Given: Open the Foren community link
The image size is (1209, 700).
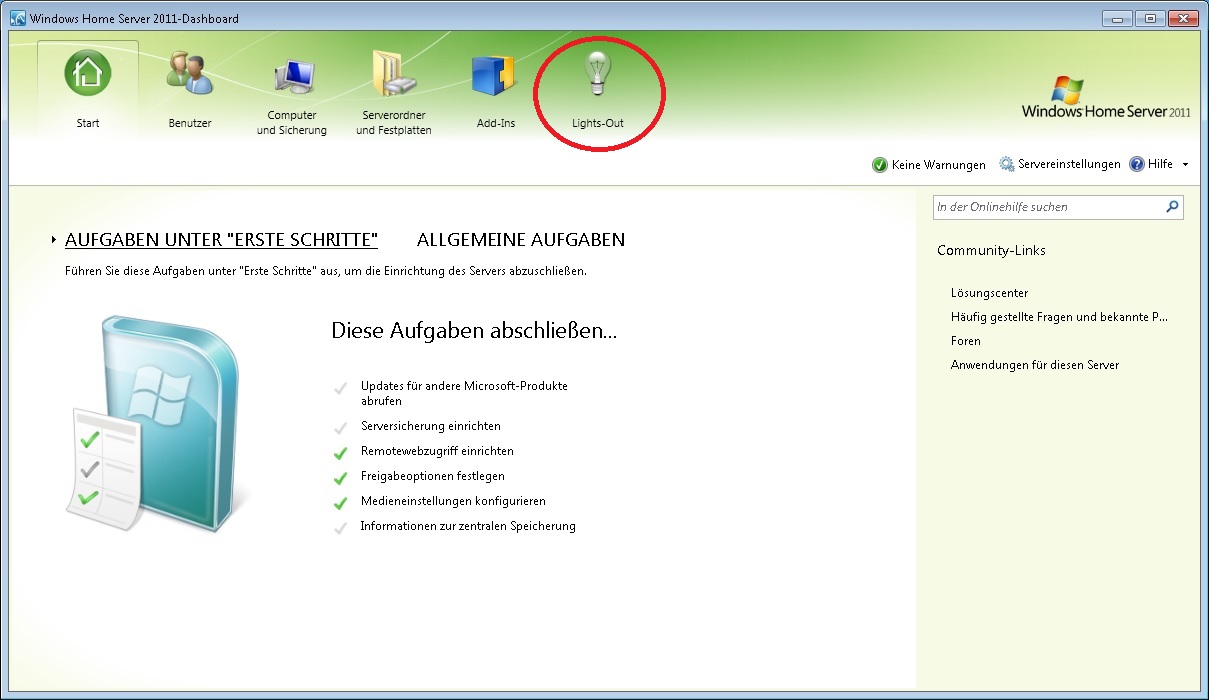Looking at the screenshot, I should click(966, 341).
